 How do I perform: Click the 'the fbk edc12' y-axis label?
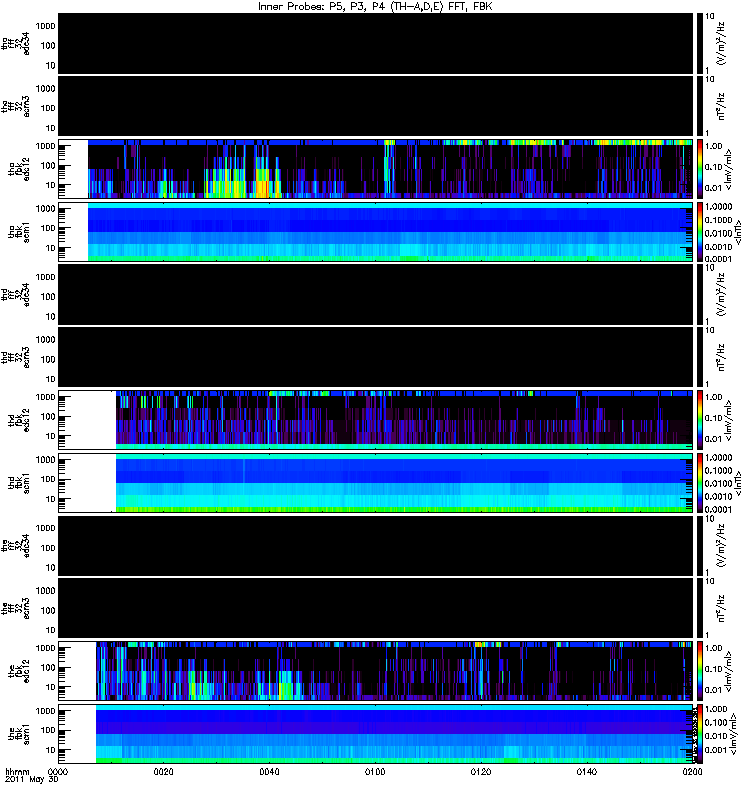click(x=19, y=671)
